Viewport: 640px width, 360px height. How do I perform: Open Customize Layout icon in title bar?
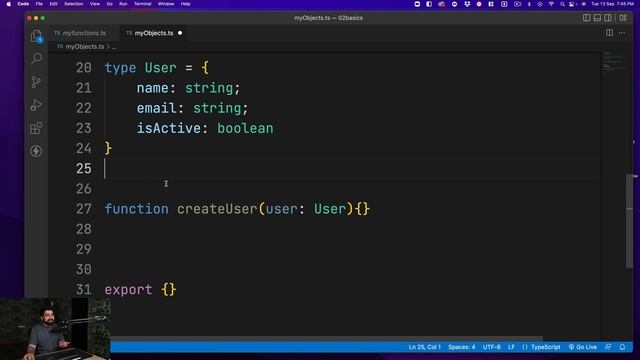(x=623, y=18)
